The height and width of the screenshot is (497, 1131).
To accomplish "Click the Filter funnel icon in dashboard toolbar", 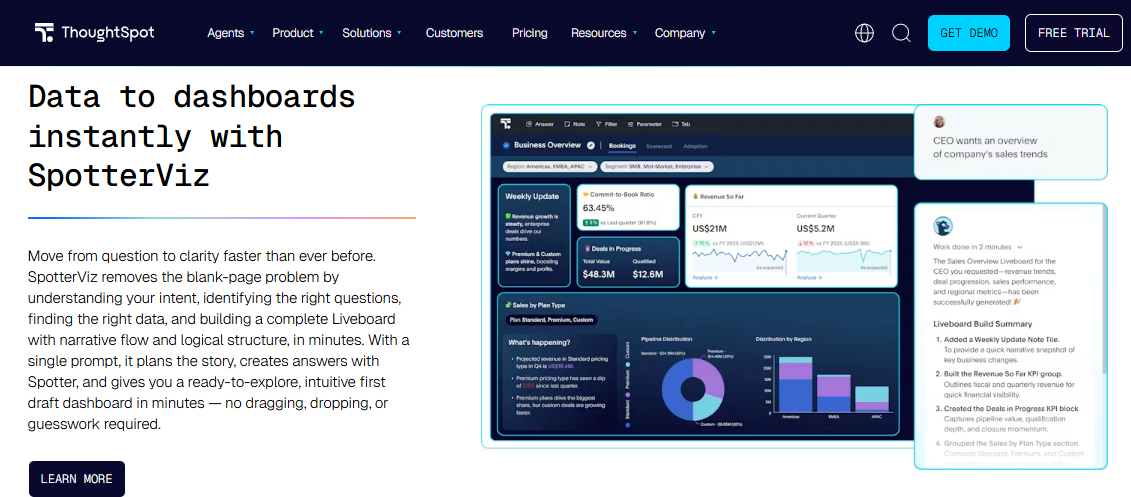I will point(598,124).
